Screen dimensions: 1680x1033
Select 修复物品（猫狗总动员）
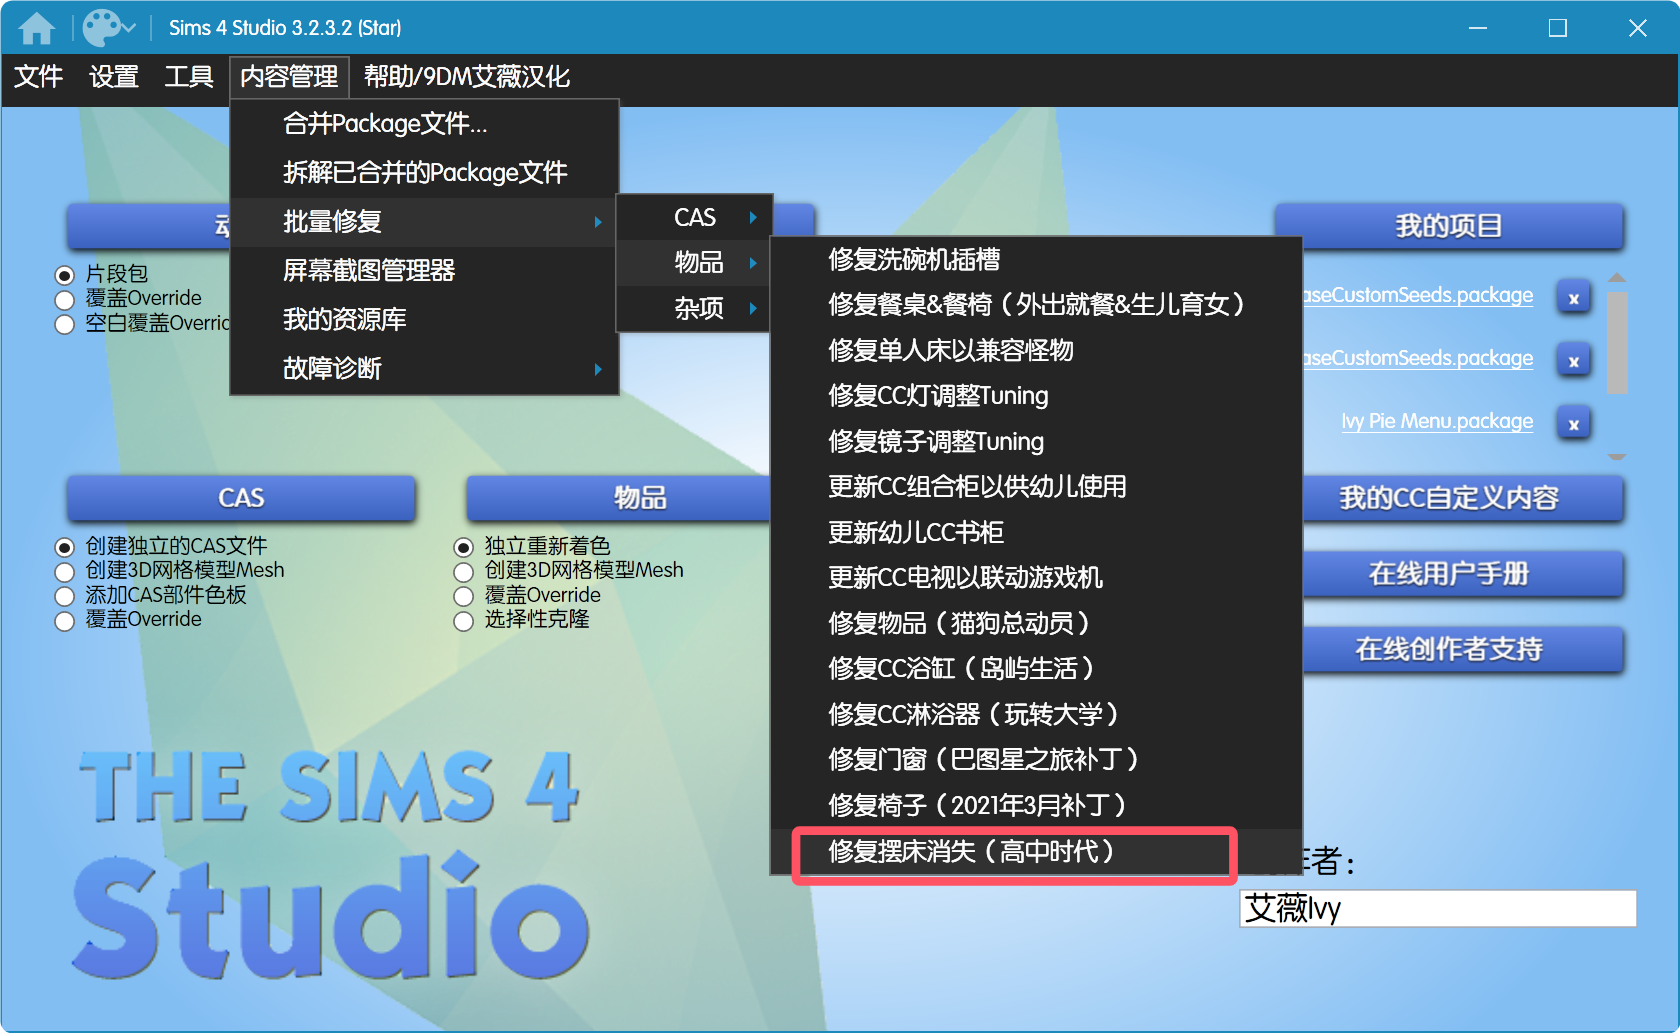[1037, 624]
